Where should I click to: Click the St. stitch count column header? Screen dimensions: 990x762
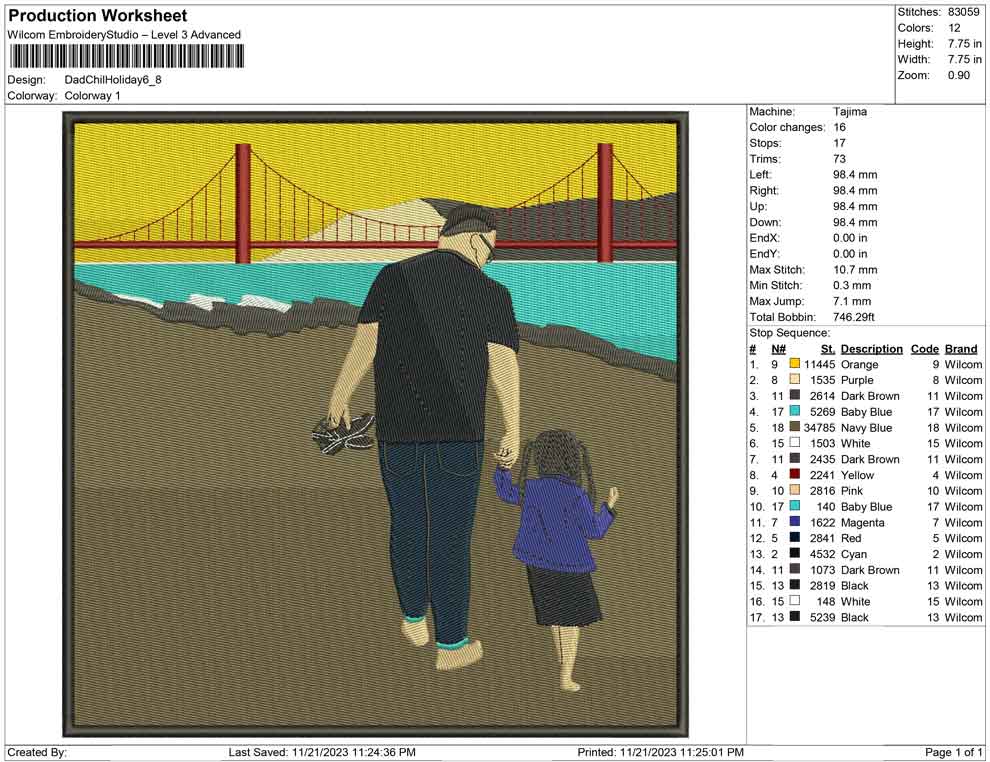[827, 349]
